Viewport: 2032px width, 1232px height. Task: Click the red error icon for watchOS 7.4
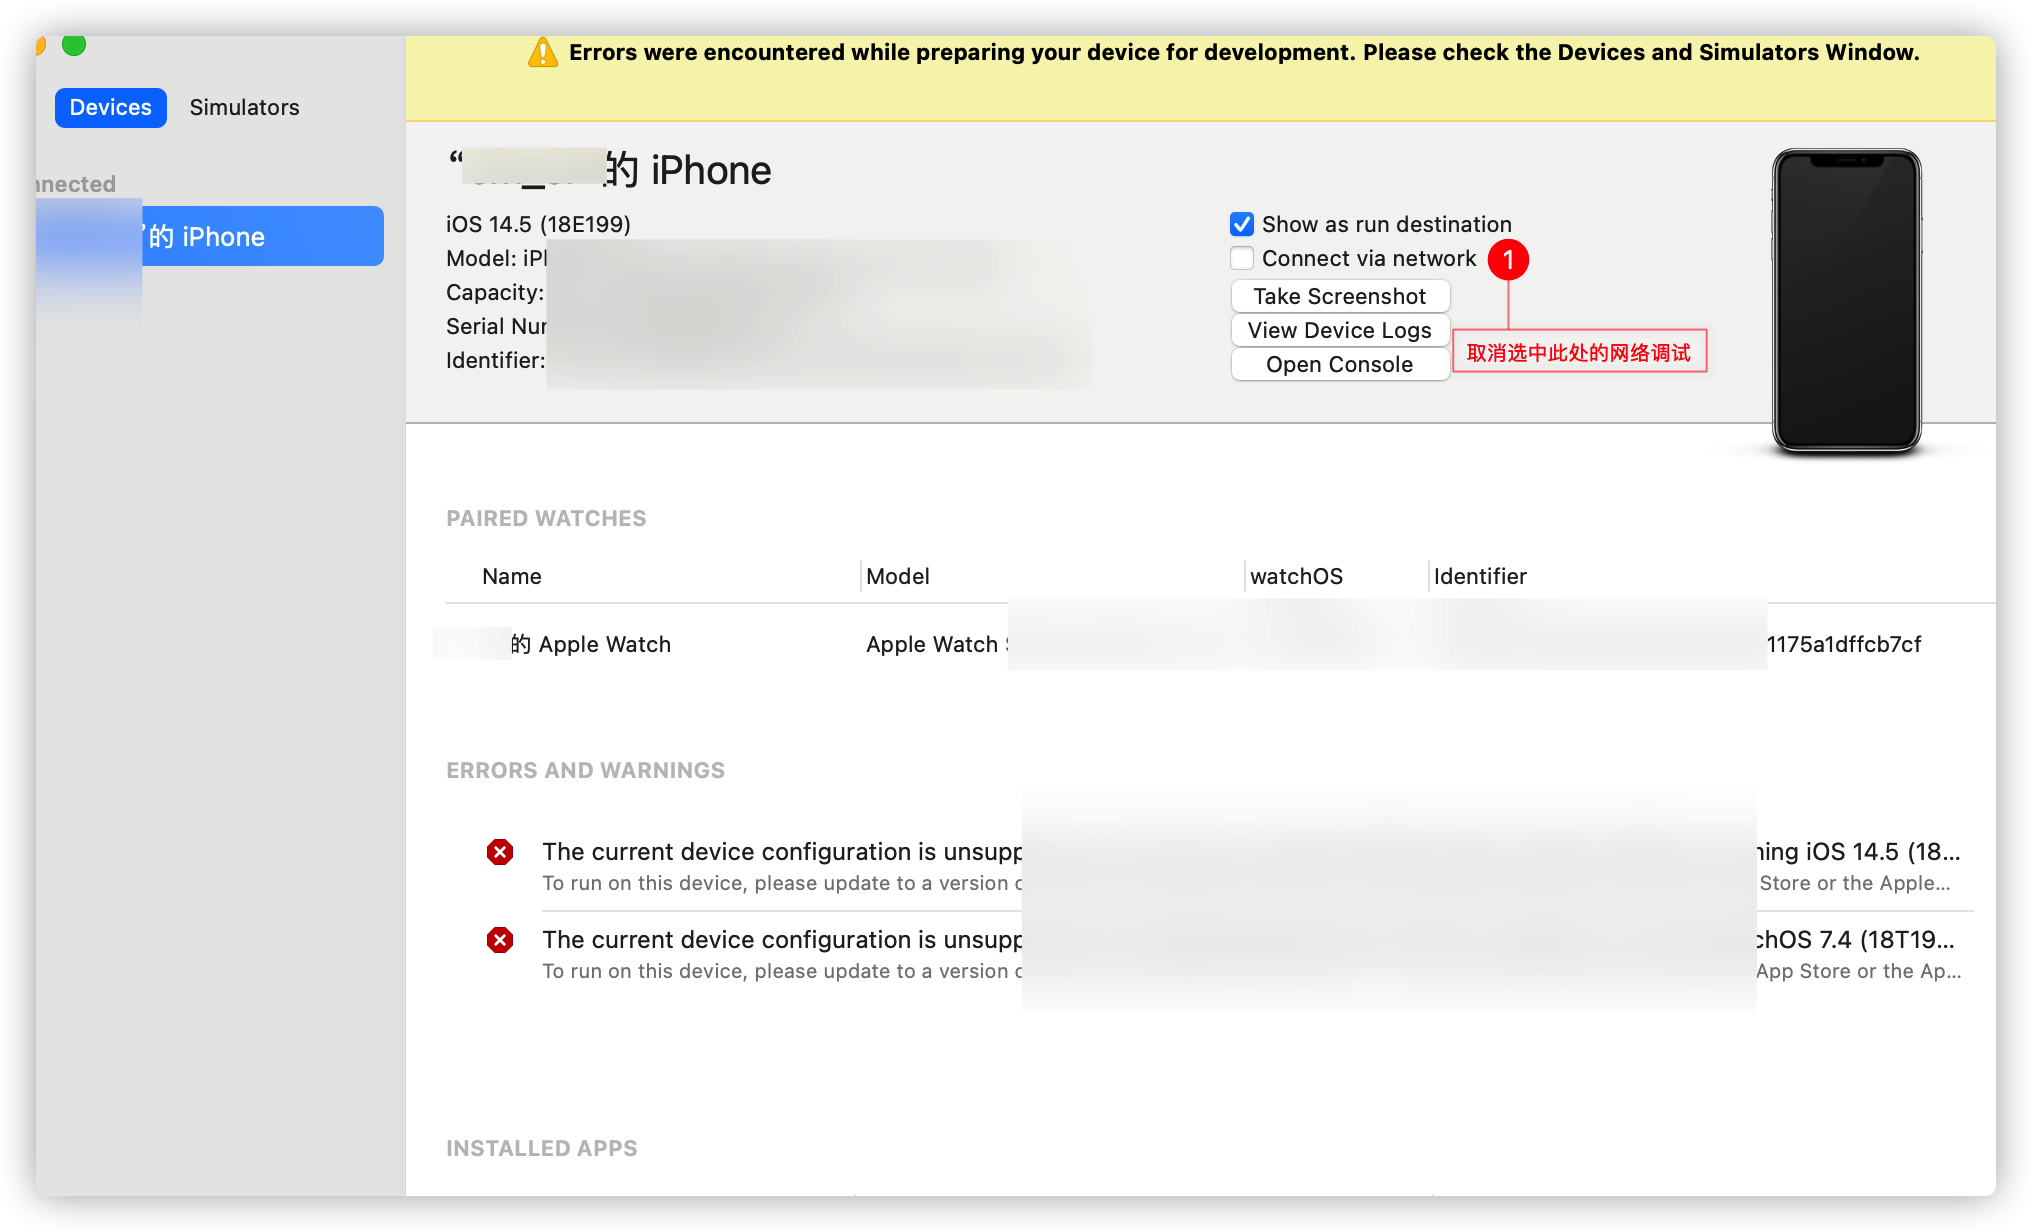click(500, 940)
